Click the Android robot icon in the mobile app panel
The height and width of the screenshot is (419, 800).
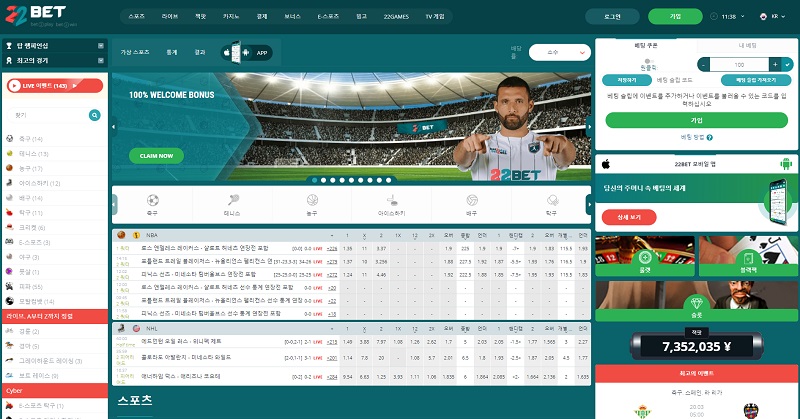786,164
